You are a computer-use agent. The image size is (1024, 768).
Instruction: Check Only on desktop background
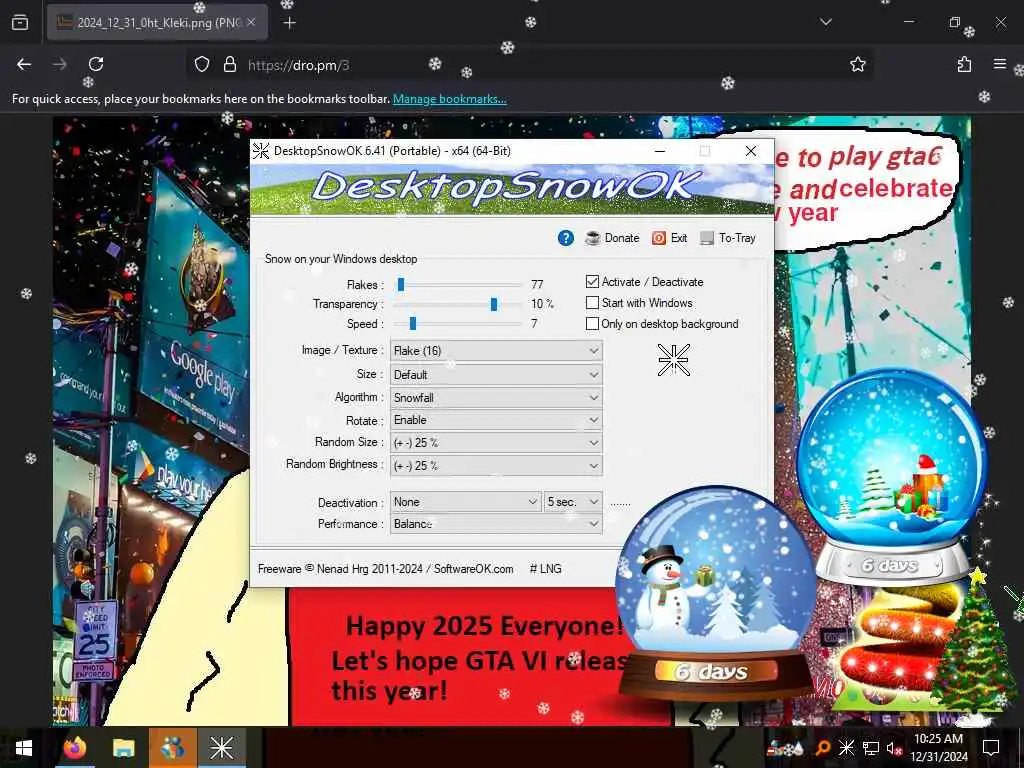[x=592, y=324]
